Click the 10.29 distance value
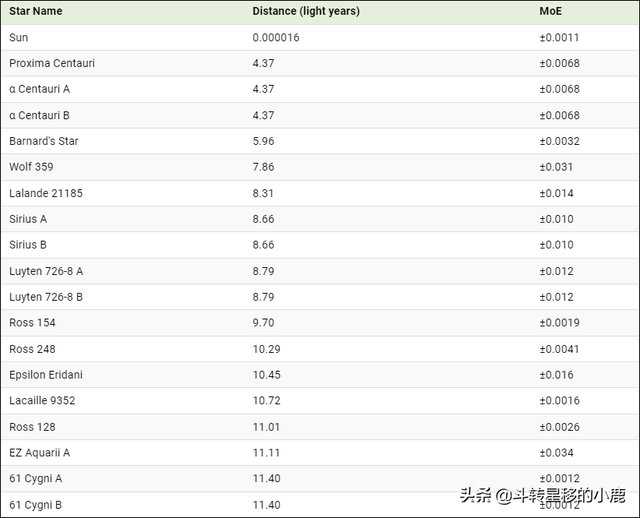 (x=266, y=349)
